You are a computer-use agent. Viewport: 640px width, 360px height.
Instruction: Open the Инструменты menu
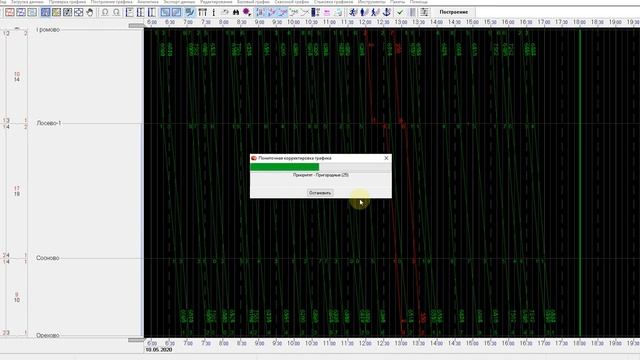click(x=372, y=2)
